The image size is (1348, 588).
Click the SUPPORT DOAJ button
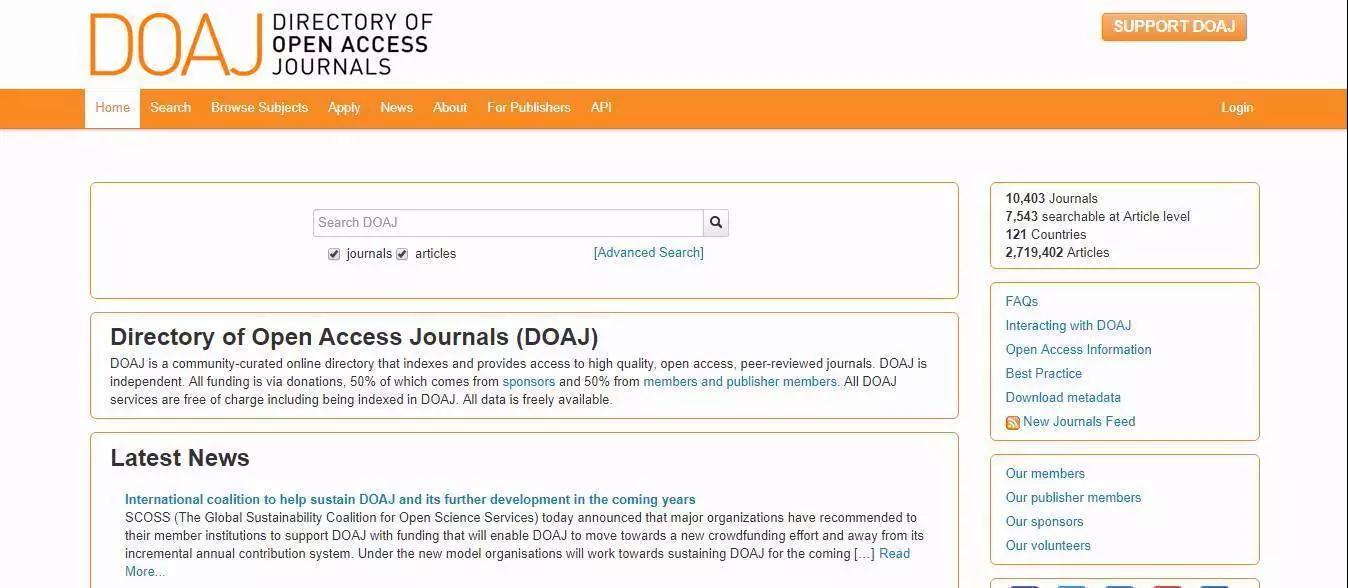1174,27
